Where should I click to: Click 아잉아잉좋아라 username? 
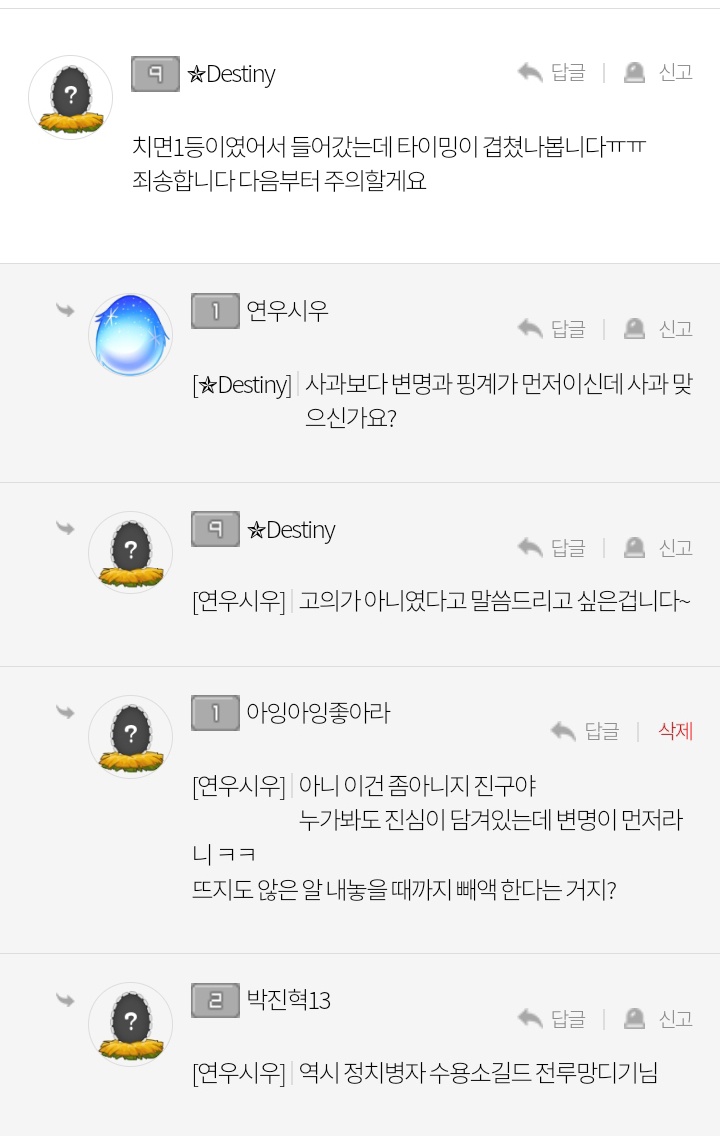coord(317,713)
